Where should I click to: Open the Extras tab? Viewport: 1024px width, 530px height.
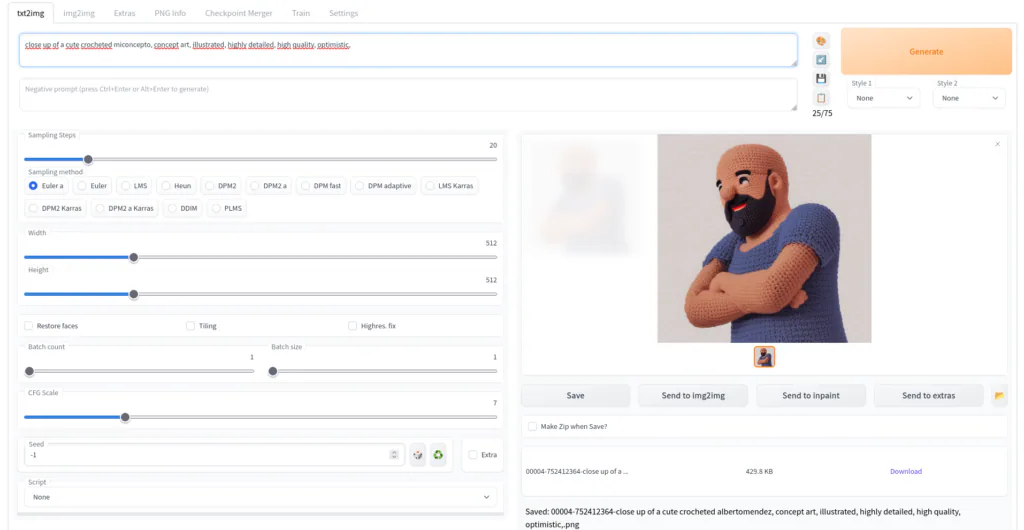124,13
